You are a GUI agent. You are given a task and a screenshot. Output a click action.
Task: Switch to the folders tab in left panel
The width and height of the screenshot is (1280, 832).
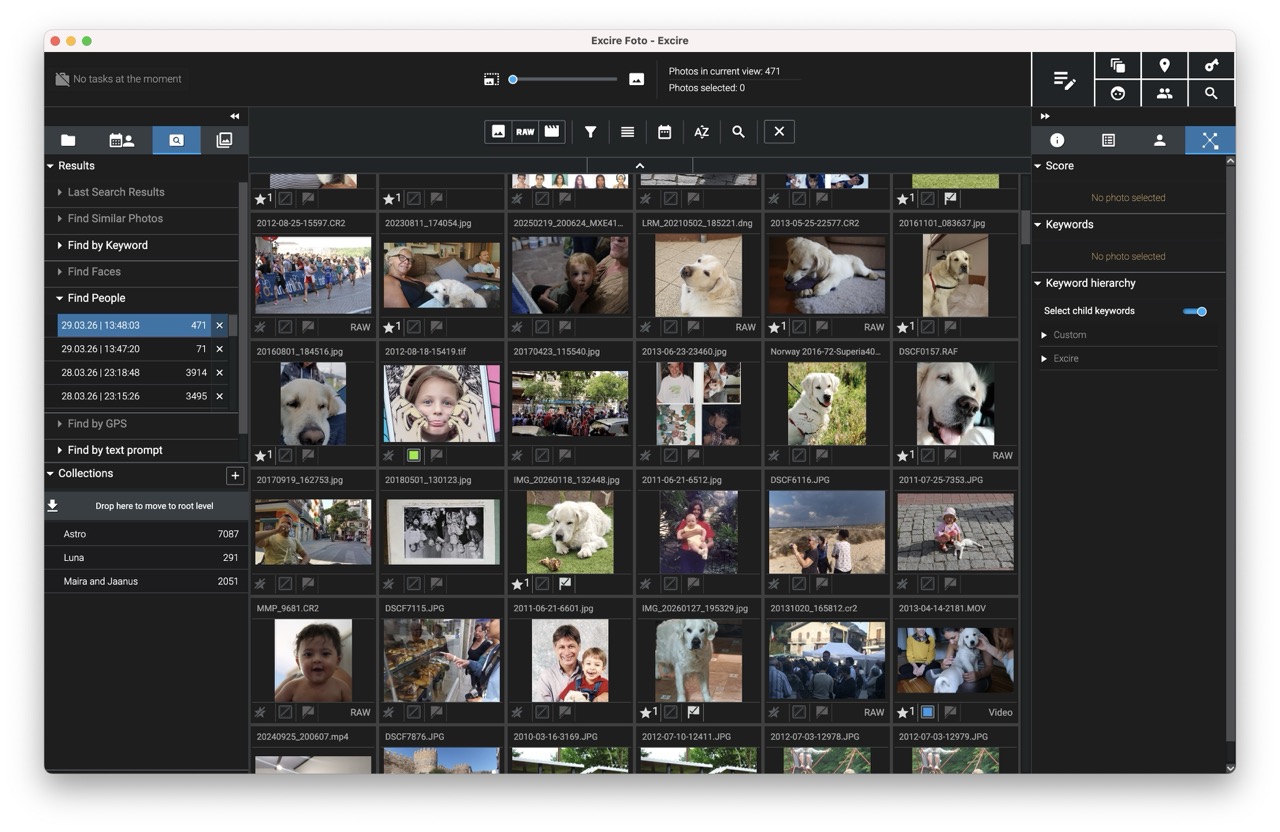pyautogui.click(x=68, y=140)
